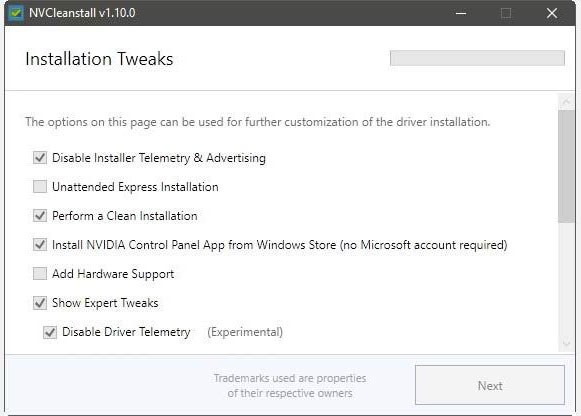Enable Add Hardware Support checkbox
Viewport: 581px width, 416px height.
tap(40, 273)
